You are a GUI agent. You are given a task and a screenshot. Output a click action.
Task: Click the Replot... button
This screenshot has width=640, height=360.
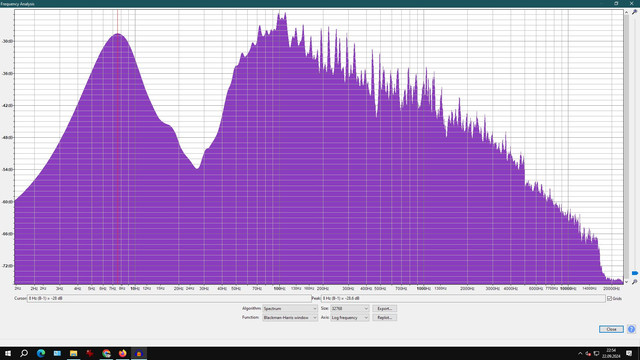coord(384,318)
